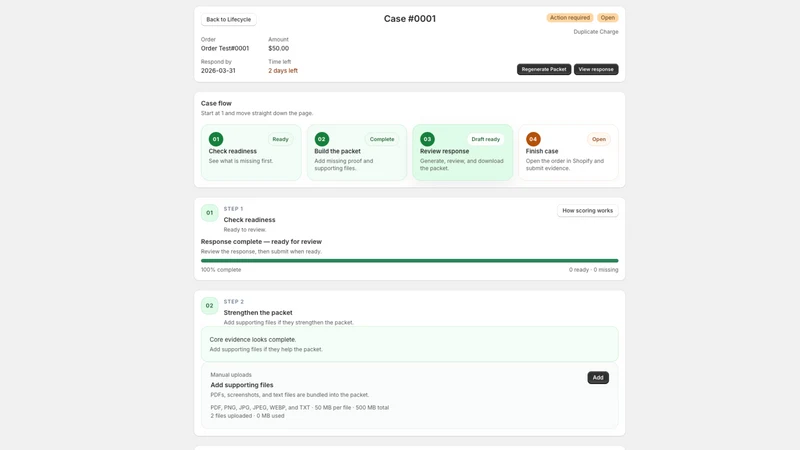
Task: Click 2 files uploaded · 0 MB used
Action: [247, 416]
